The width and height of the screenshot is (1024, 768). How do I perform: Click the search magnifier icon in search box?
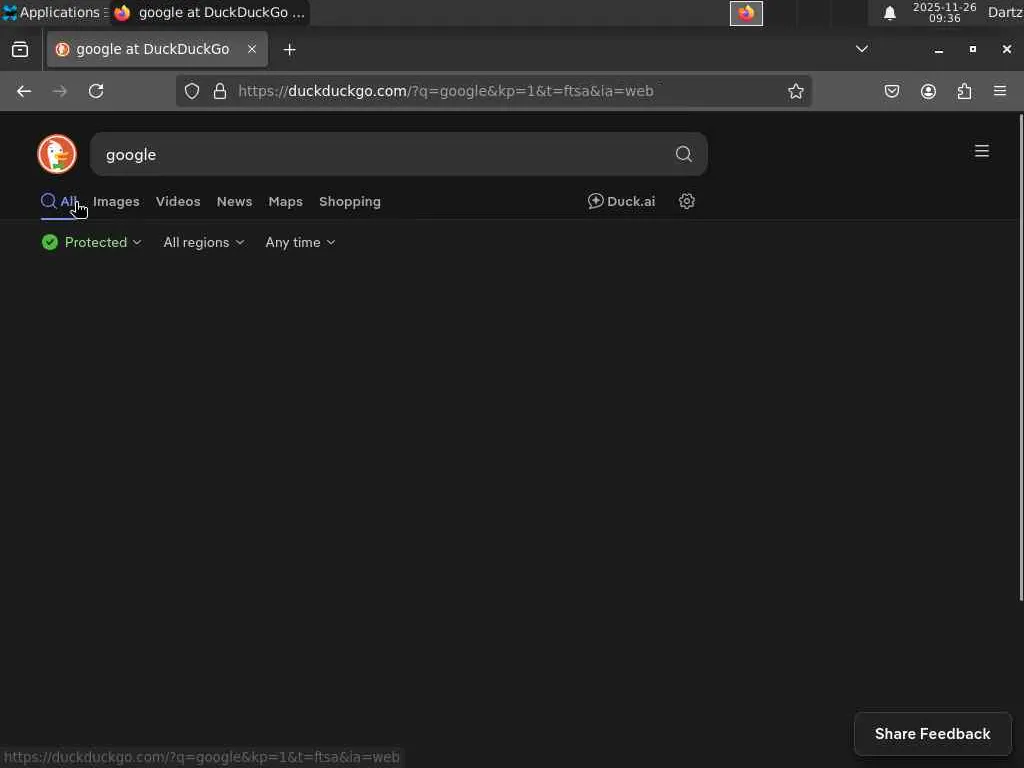pos(683,154)
